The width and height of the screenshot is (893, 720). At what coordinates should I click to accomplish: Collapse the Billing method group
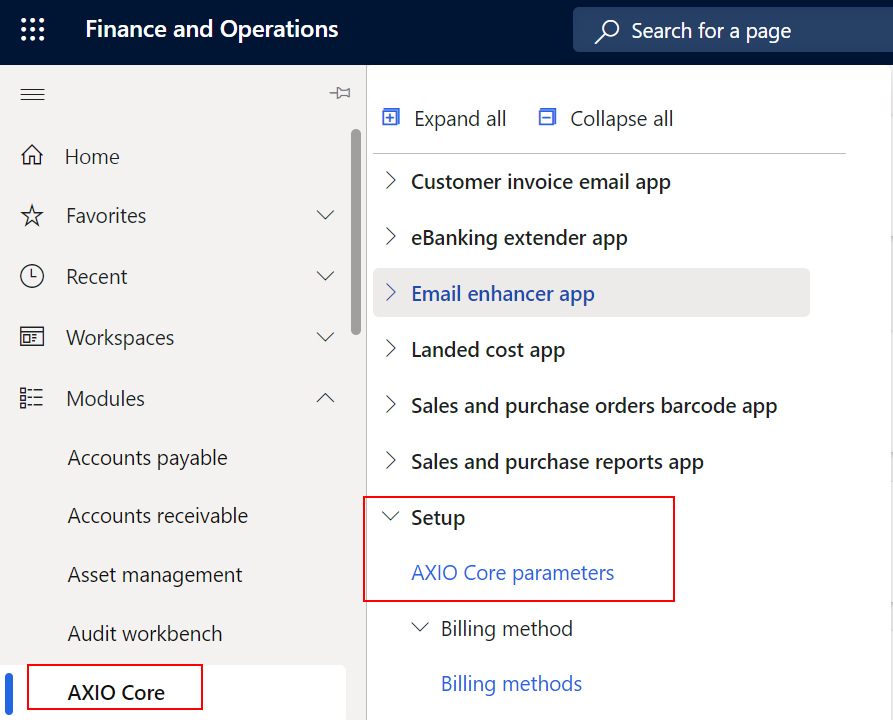[x=420, y=628]
